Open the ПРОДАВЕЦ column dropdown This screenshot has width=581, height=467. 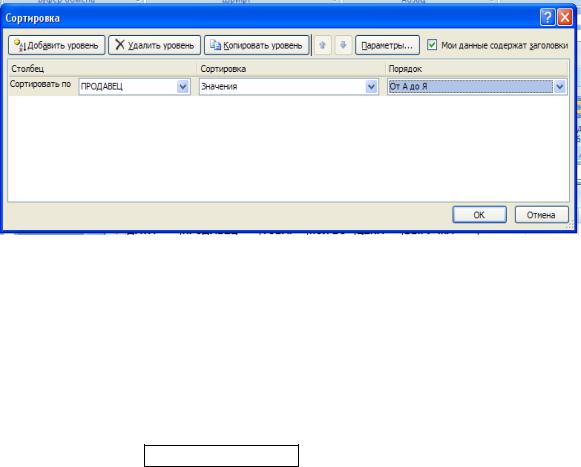(183, 87)
